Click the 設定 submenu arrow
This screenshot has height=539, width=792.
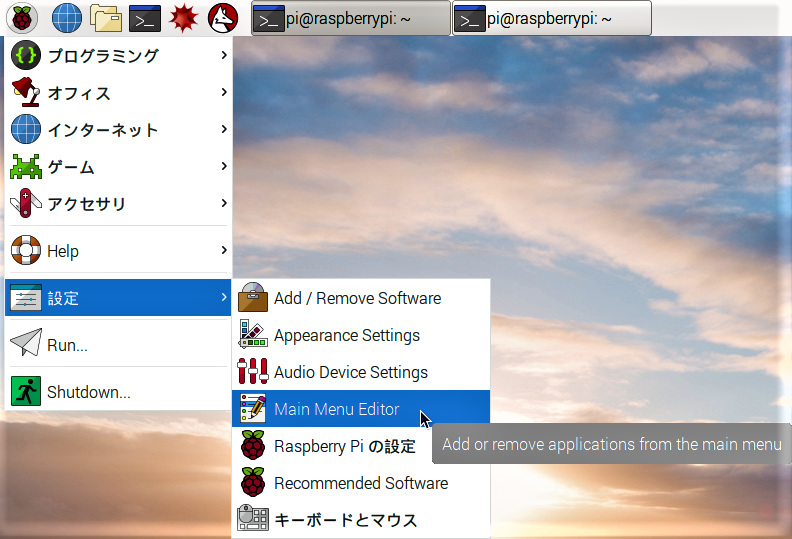coord(224,297)
